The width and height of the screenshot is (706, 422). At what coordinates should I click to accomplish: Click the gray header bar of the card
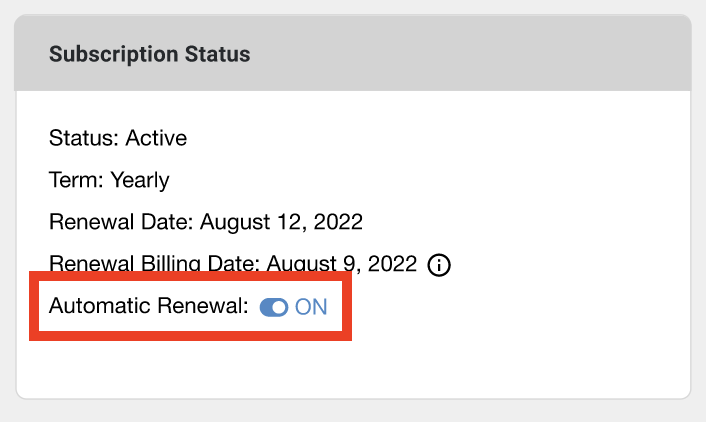[x=353, y=53]
